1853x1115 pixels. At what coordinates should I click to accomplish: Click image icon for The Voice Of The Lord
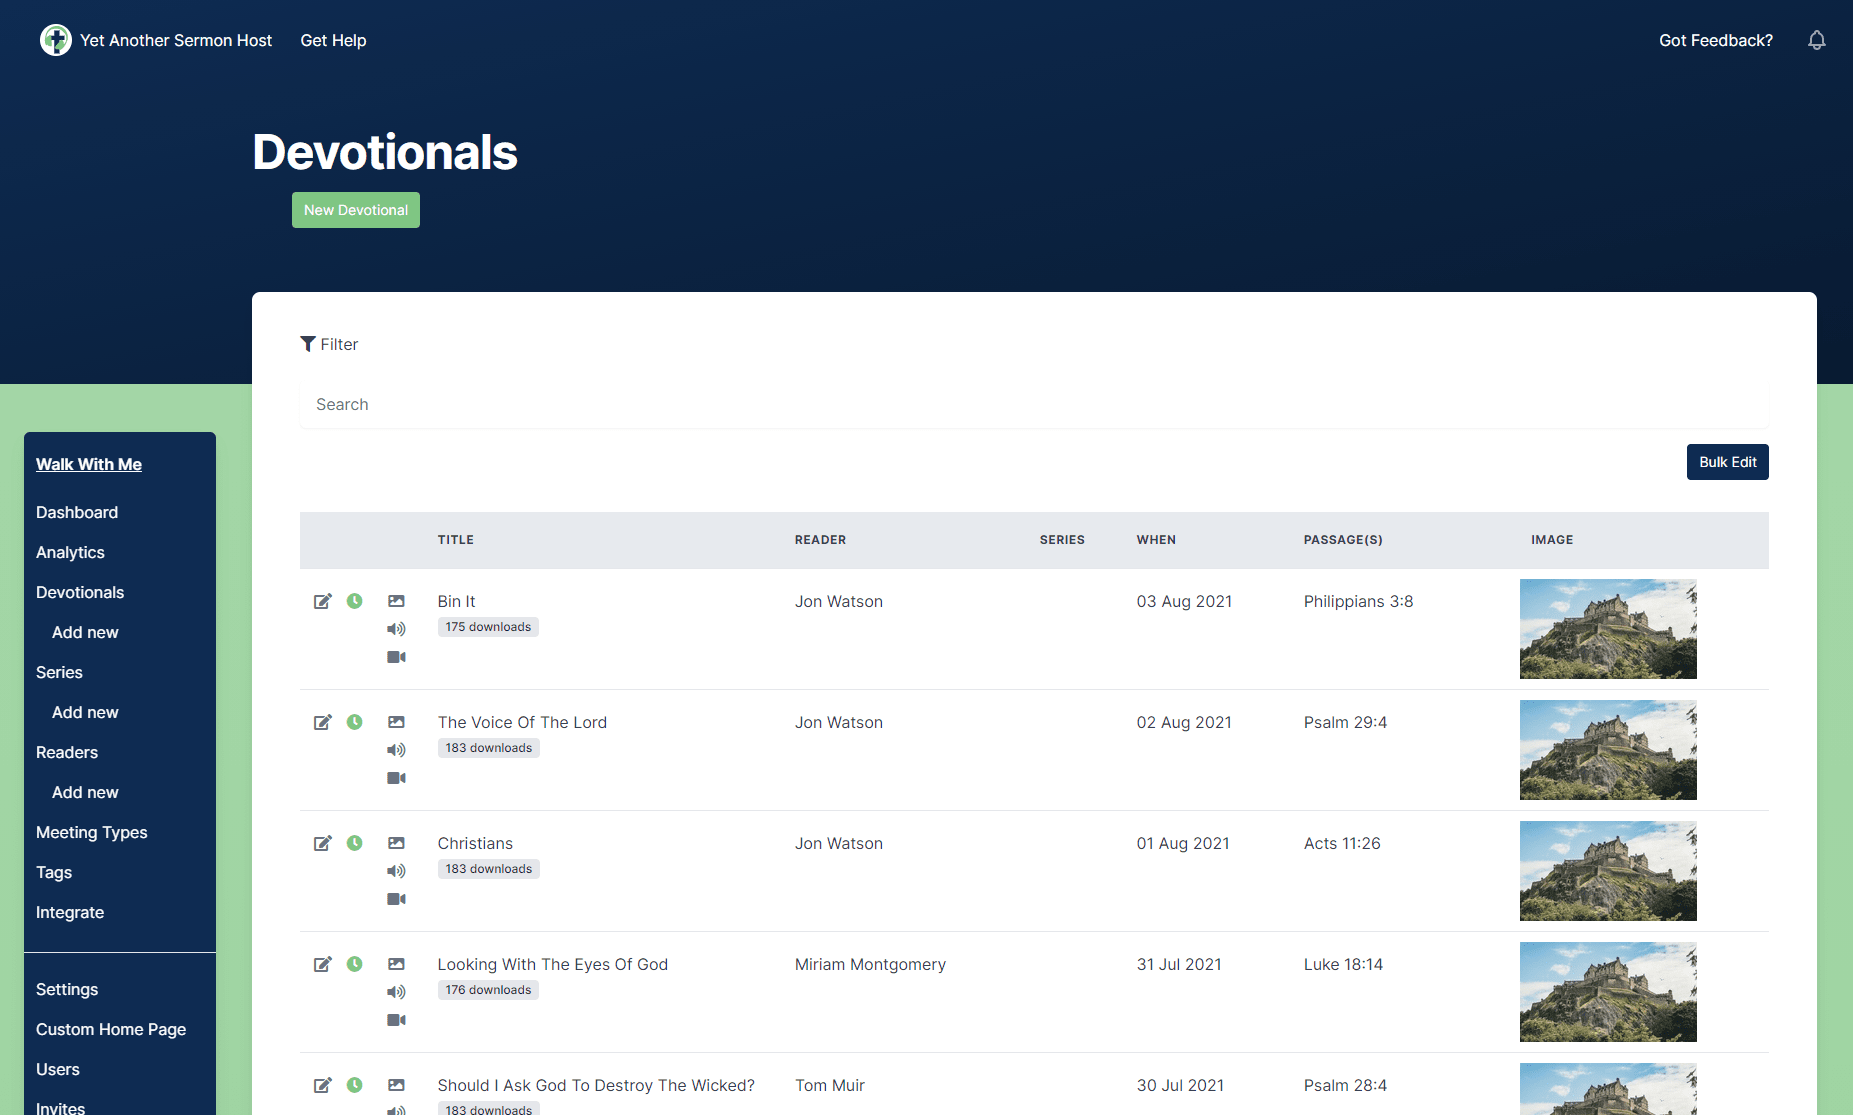396,722
